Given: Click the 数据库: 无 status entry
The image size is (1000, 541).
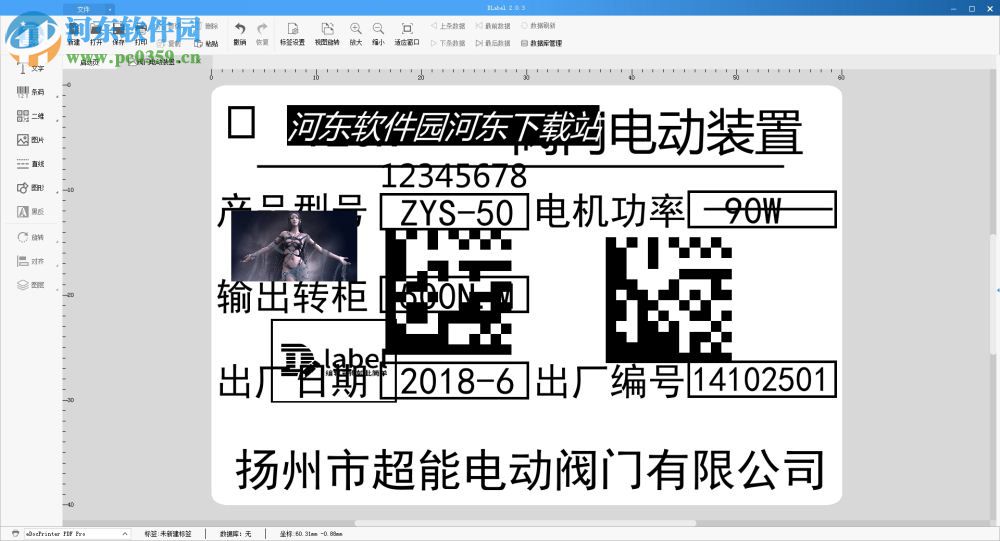Looking at the screenshot, I should click(x=235, y=533).
